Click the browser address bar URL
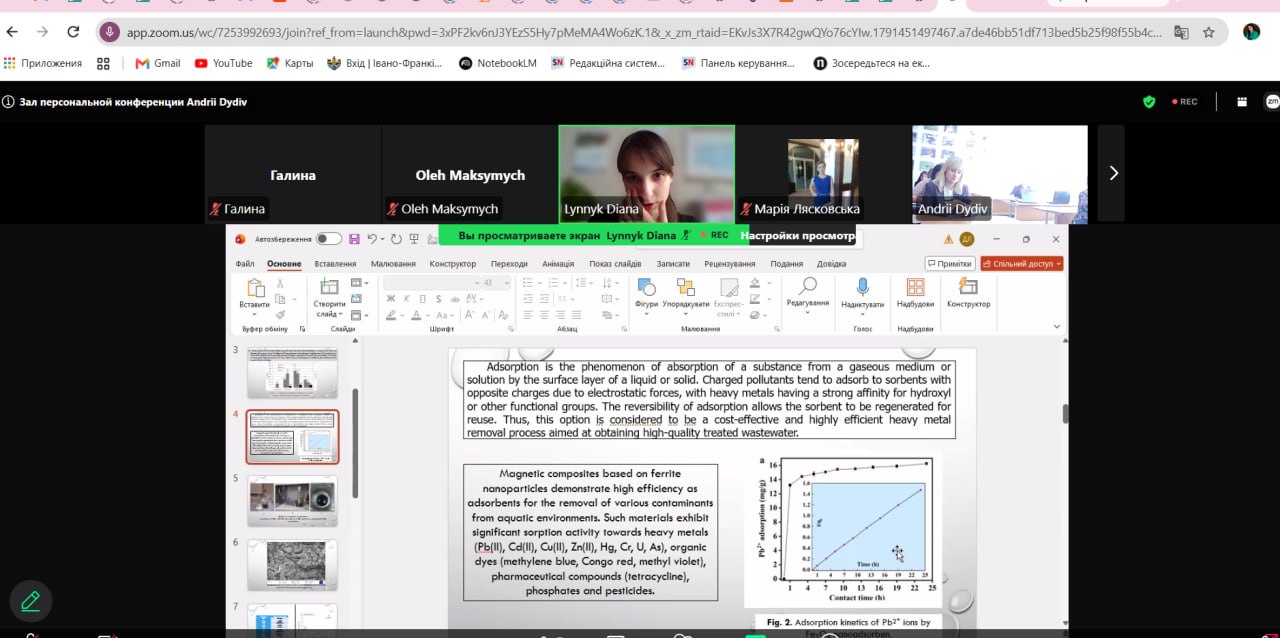 click(x=644, y=32)
